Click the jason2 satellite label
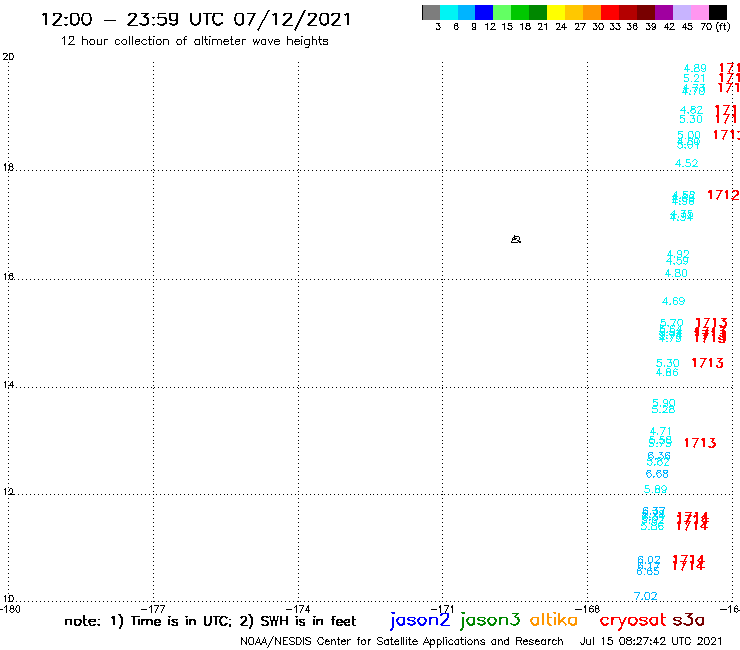The width and height of the screenshot is (740, 650). [420, 620]
